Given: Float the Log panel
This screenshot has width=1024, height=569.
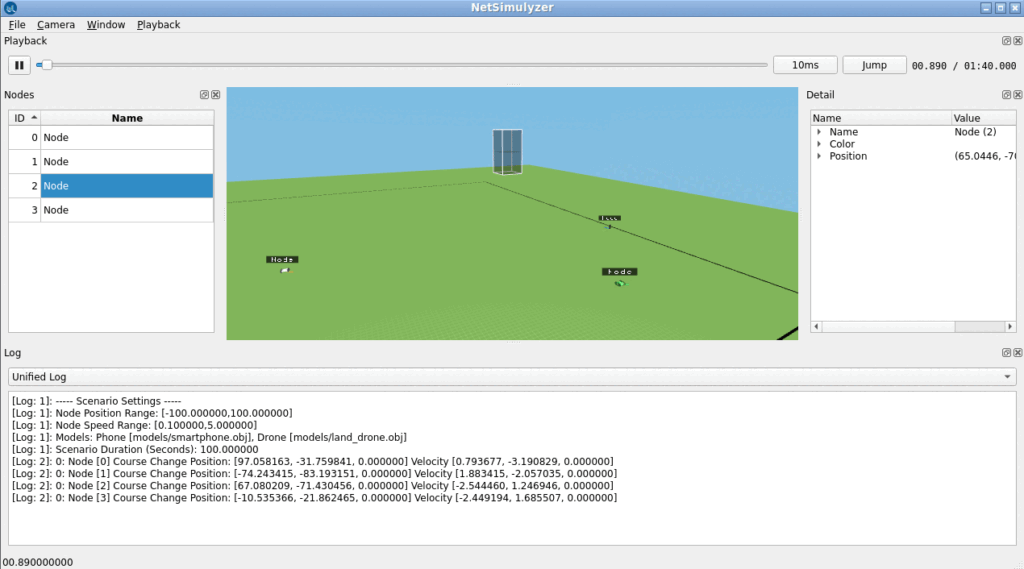Looking at the screenshot, I should click(x=1006, y=353).
